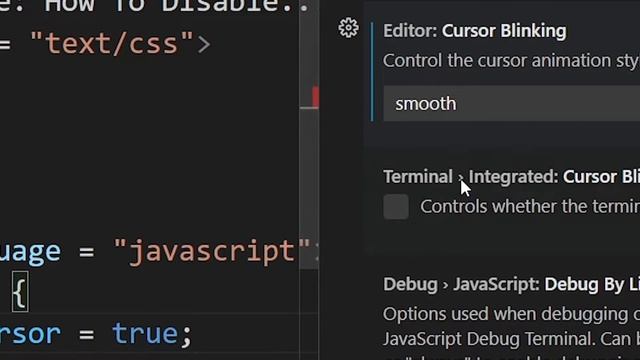
Task: Toggle the Terminal Integrated Cursor Blinking checkbox
Action: pyautogui.click(x=396, y=207)
